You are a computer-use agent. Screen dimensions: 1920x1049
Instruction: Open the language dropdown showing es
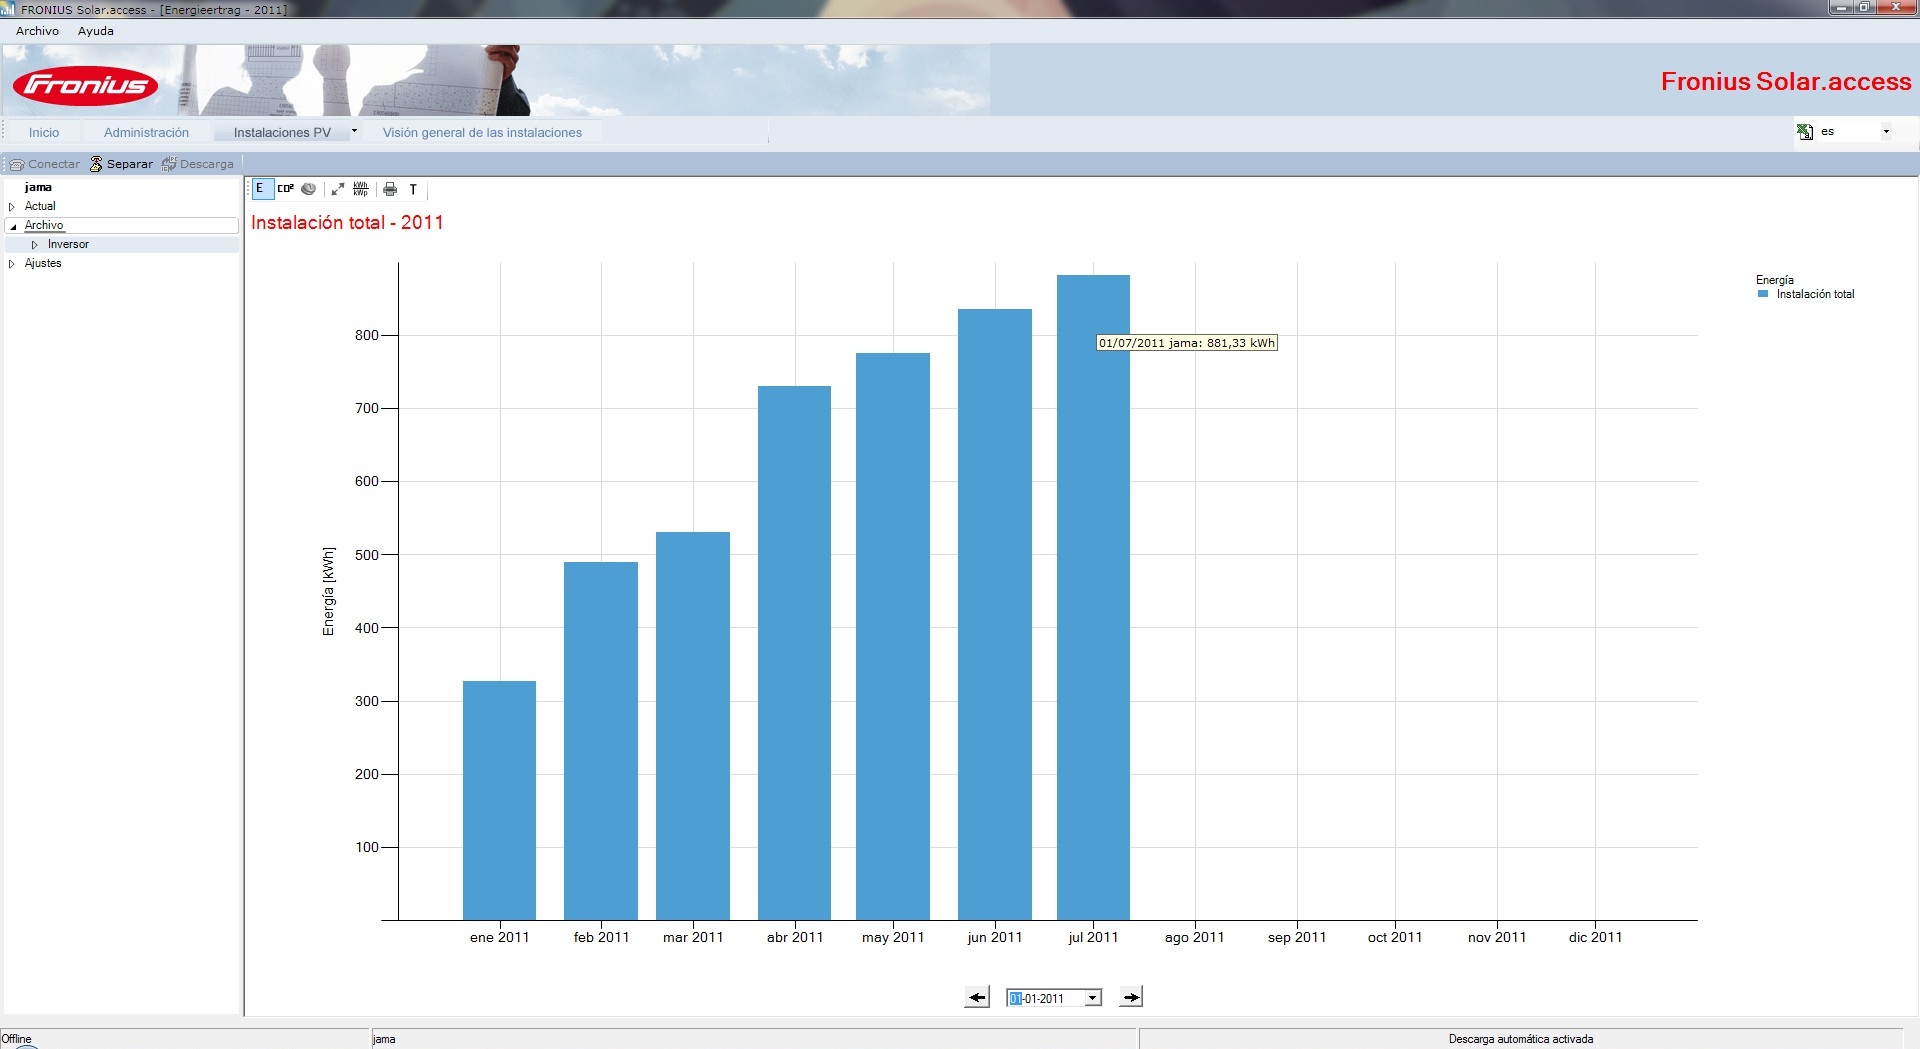(x=1886, y=132)
